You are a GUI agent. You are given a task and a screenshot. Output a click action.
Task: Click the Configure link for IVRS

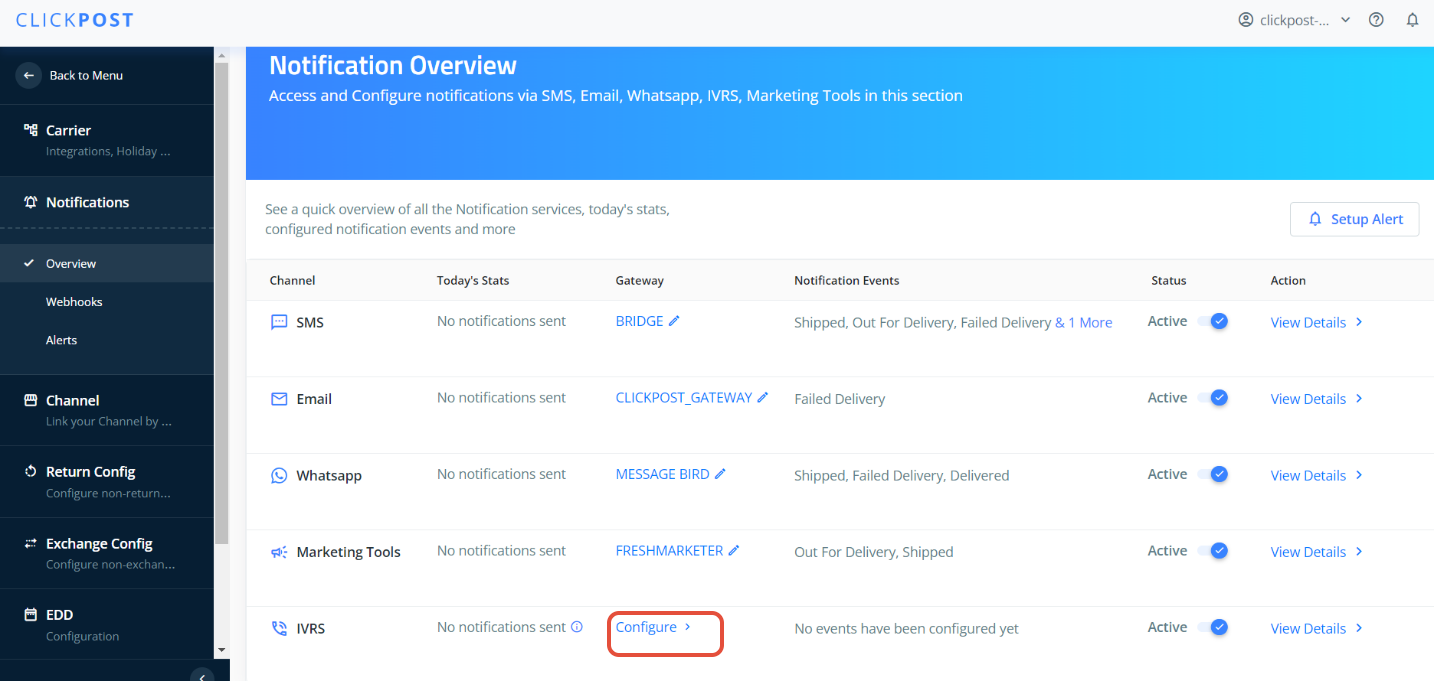point(646,627)
